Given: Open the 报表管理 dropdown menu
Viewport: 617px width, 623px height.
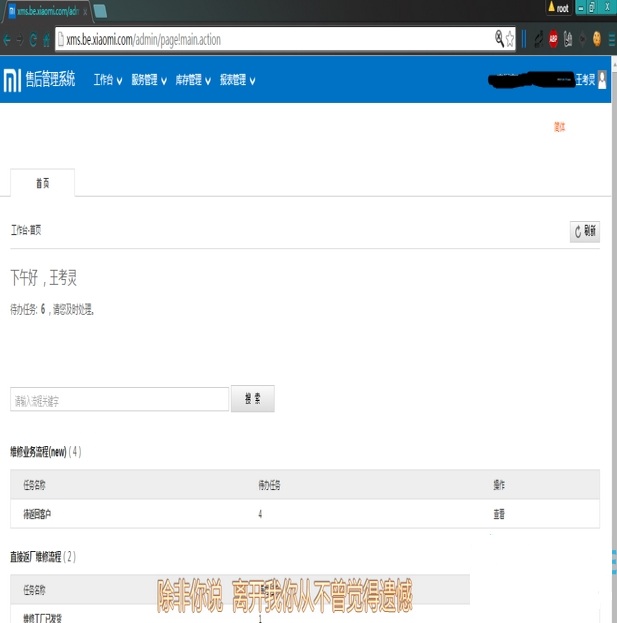Looking at the screenshot, I should (x=238, y=80).
